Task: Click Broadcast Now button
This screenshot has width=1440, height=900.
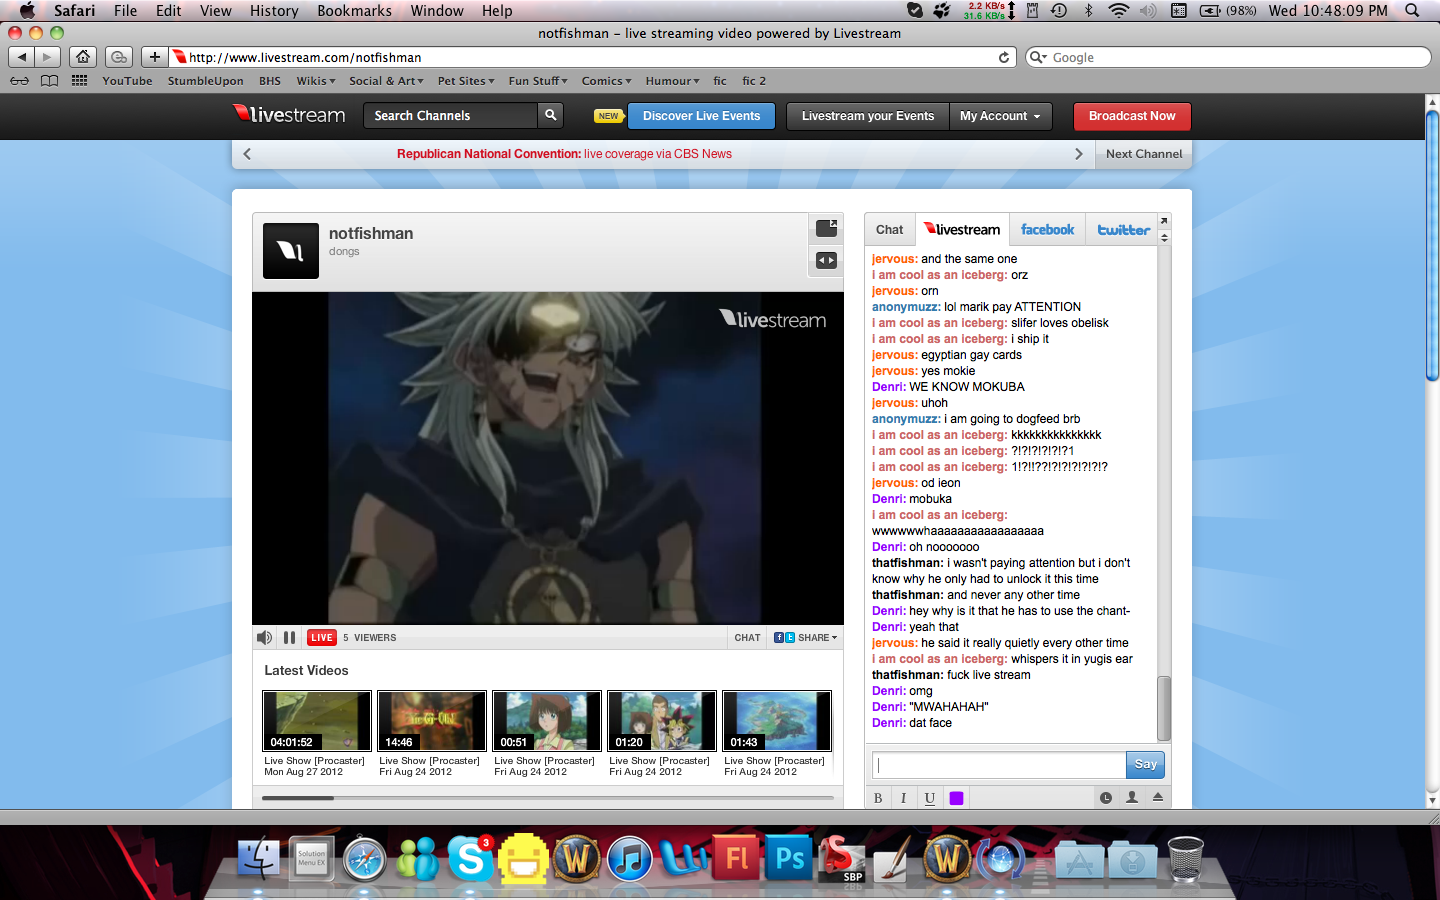Action: (x=1132, y=116)
